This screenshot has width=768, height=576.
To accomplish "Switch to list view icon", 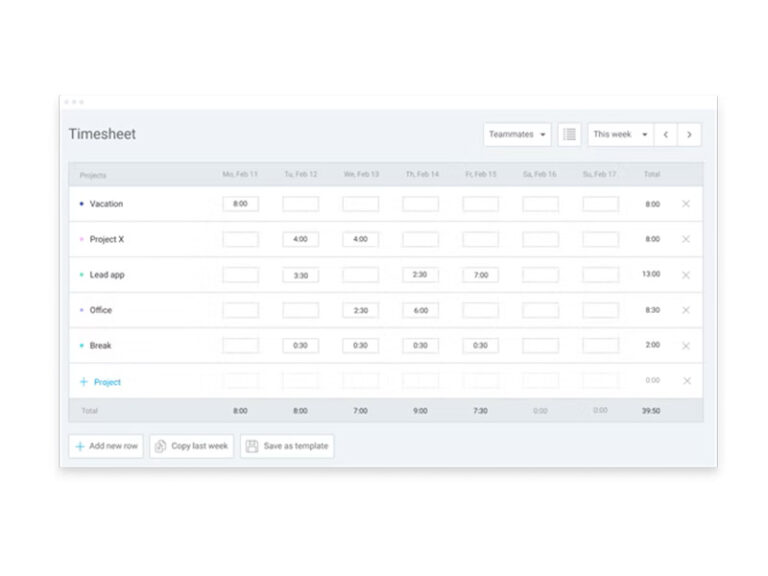I will [569, 134].
